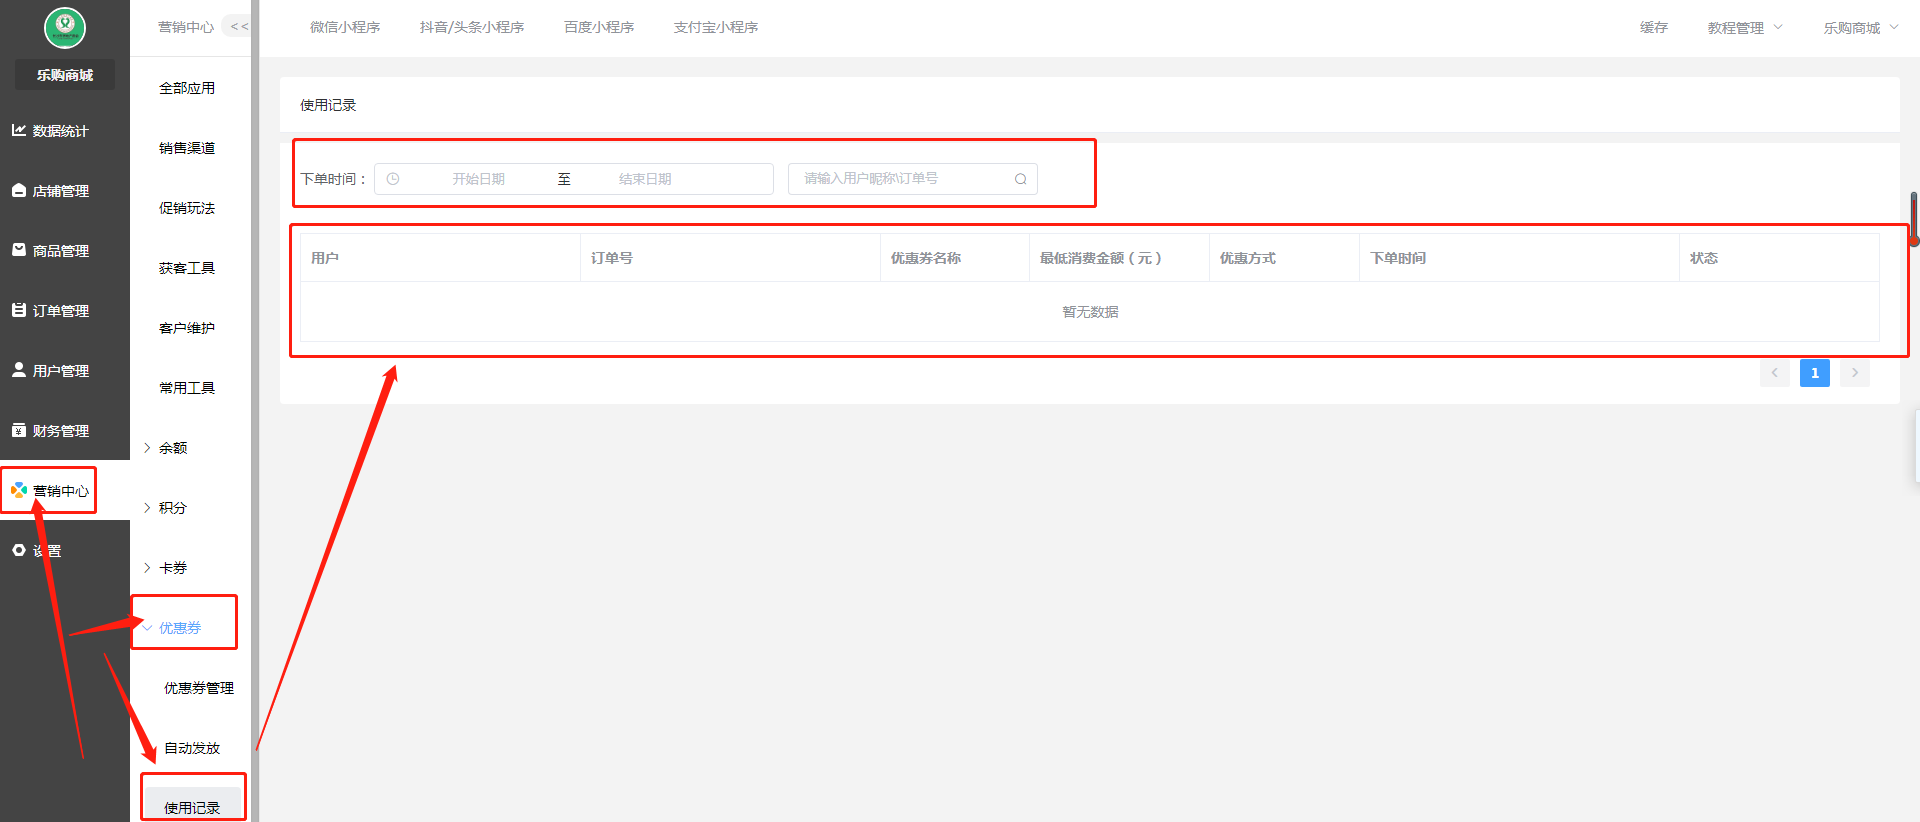Click the 乐购商城 store logo avatar

(65, 27)
